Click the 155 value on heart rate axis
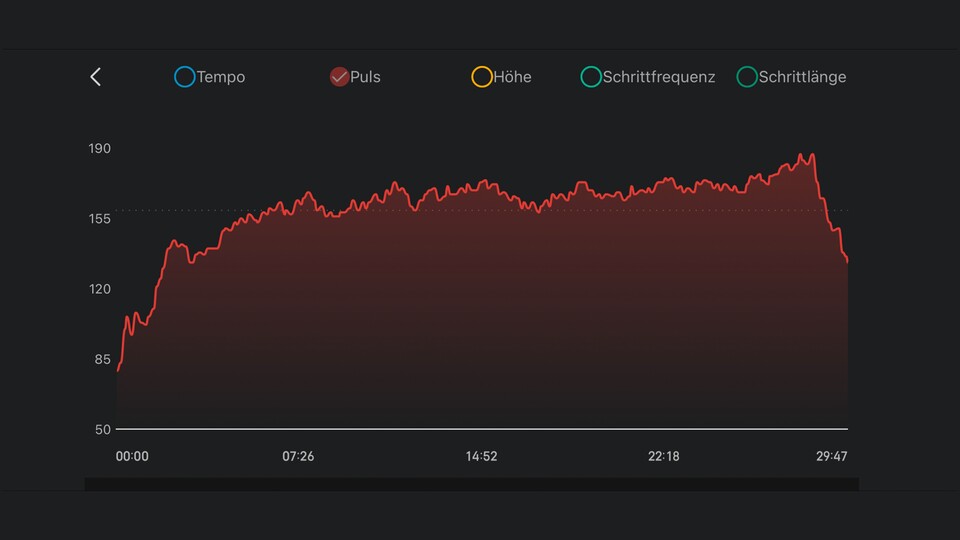 point(100,219)
